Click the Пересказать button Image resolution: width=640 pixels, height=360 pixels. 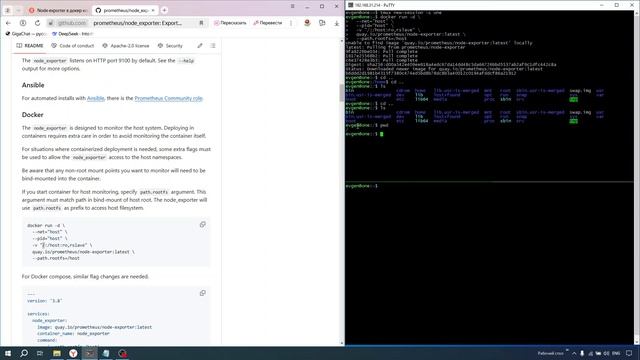pos(230,23)
